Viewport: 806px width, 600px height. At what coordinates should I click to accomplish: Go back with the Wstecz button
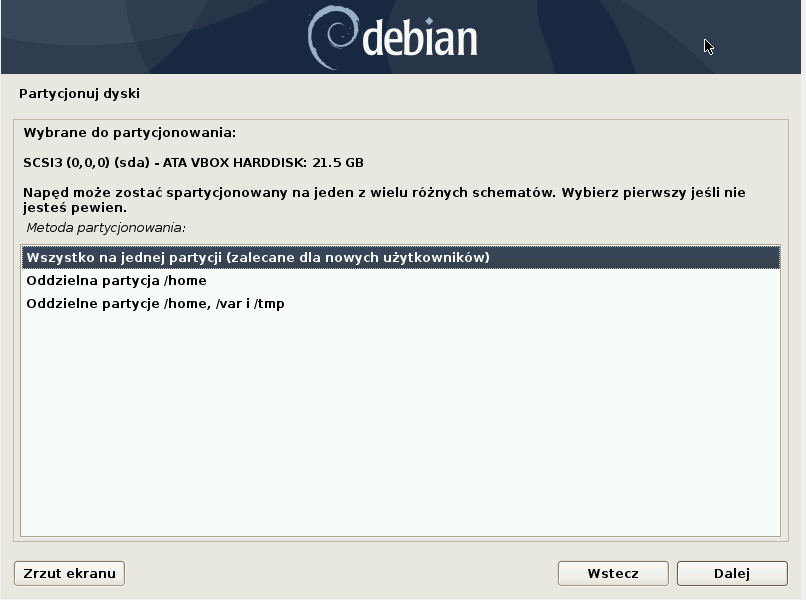613,573
